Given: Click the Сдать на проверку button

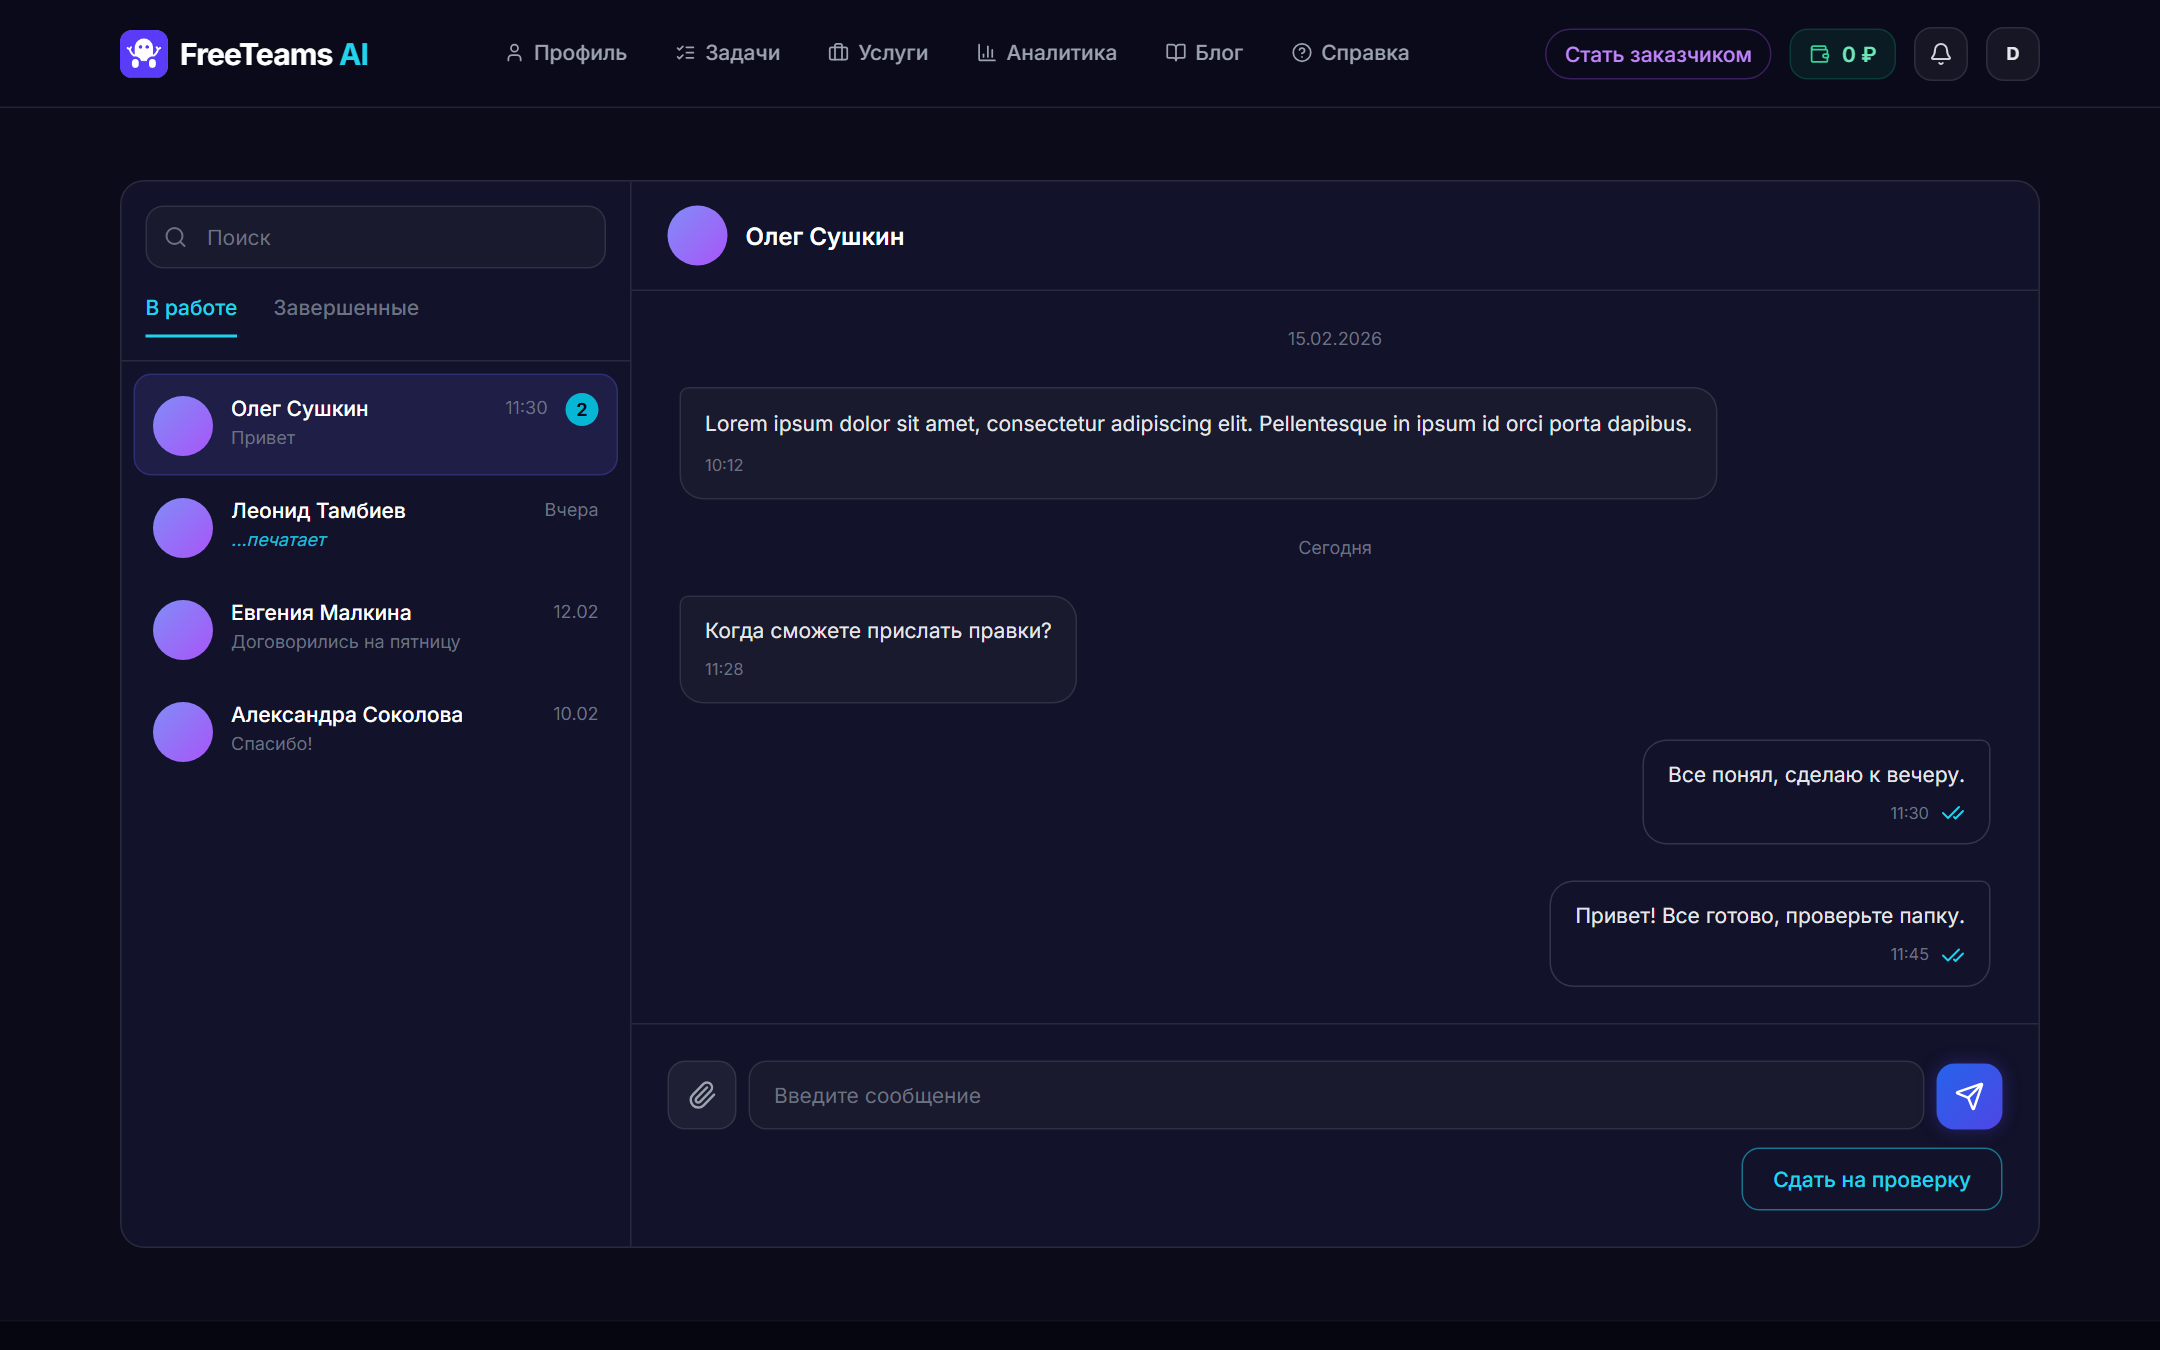Looking at the screenshot, I should click(1871, 1180).
